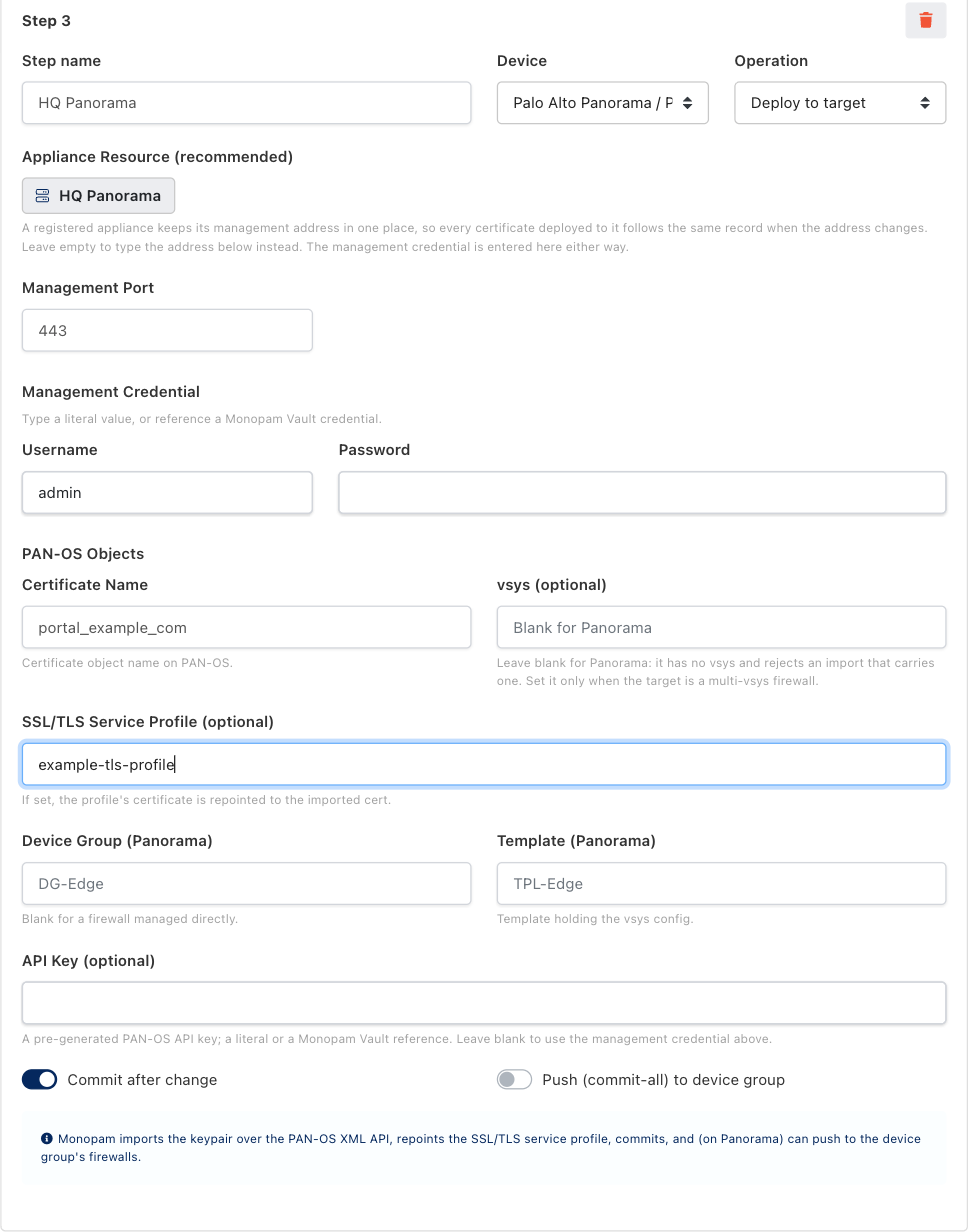Delete Step 3 with the red trash icon

tap(925, 20)
